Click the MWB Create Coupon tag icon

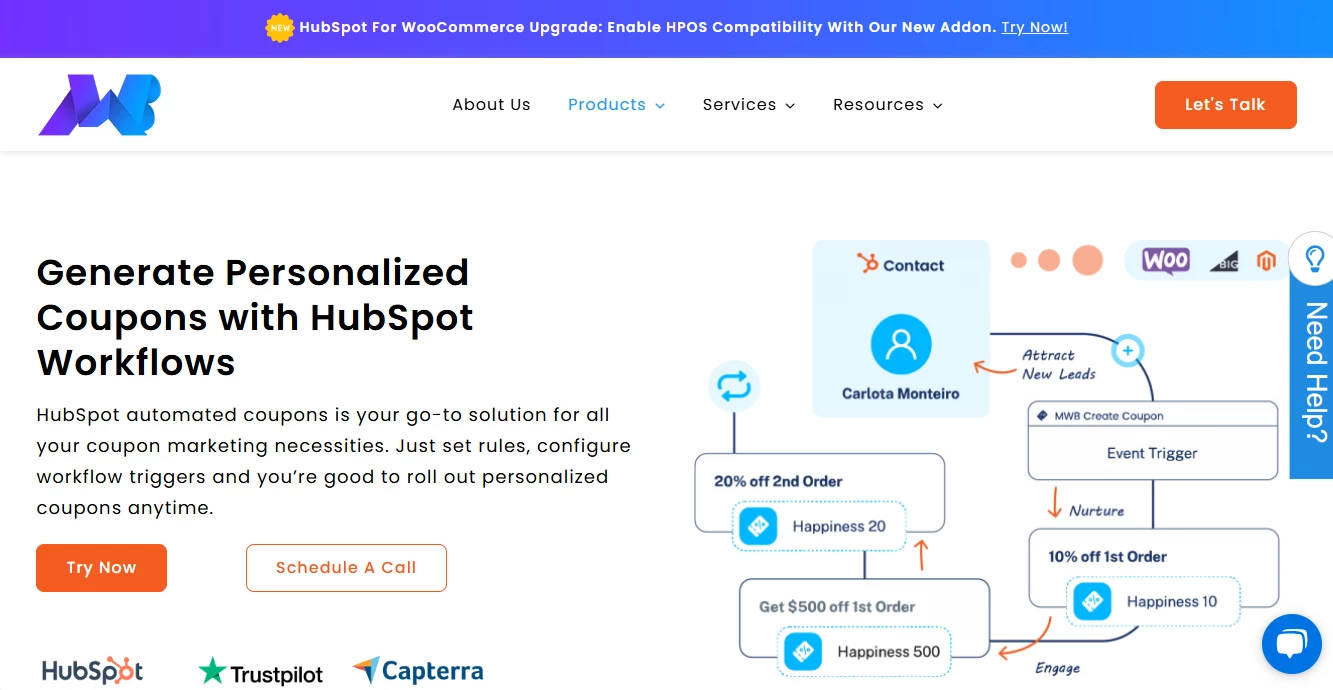(1043, 416)
